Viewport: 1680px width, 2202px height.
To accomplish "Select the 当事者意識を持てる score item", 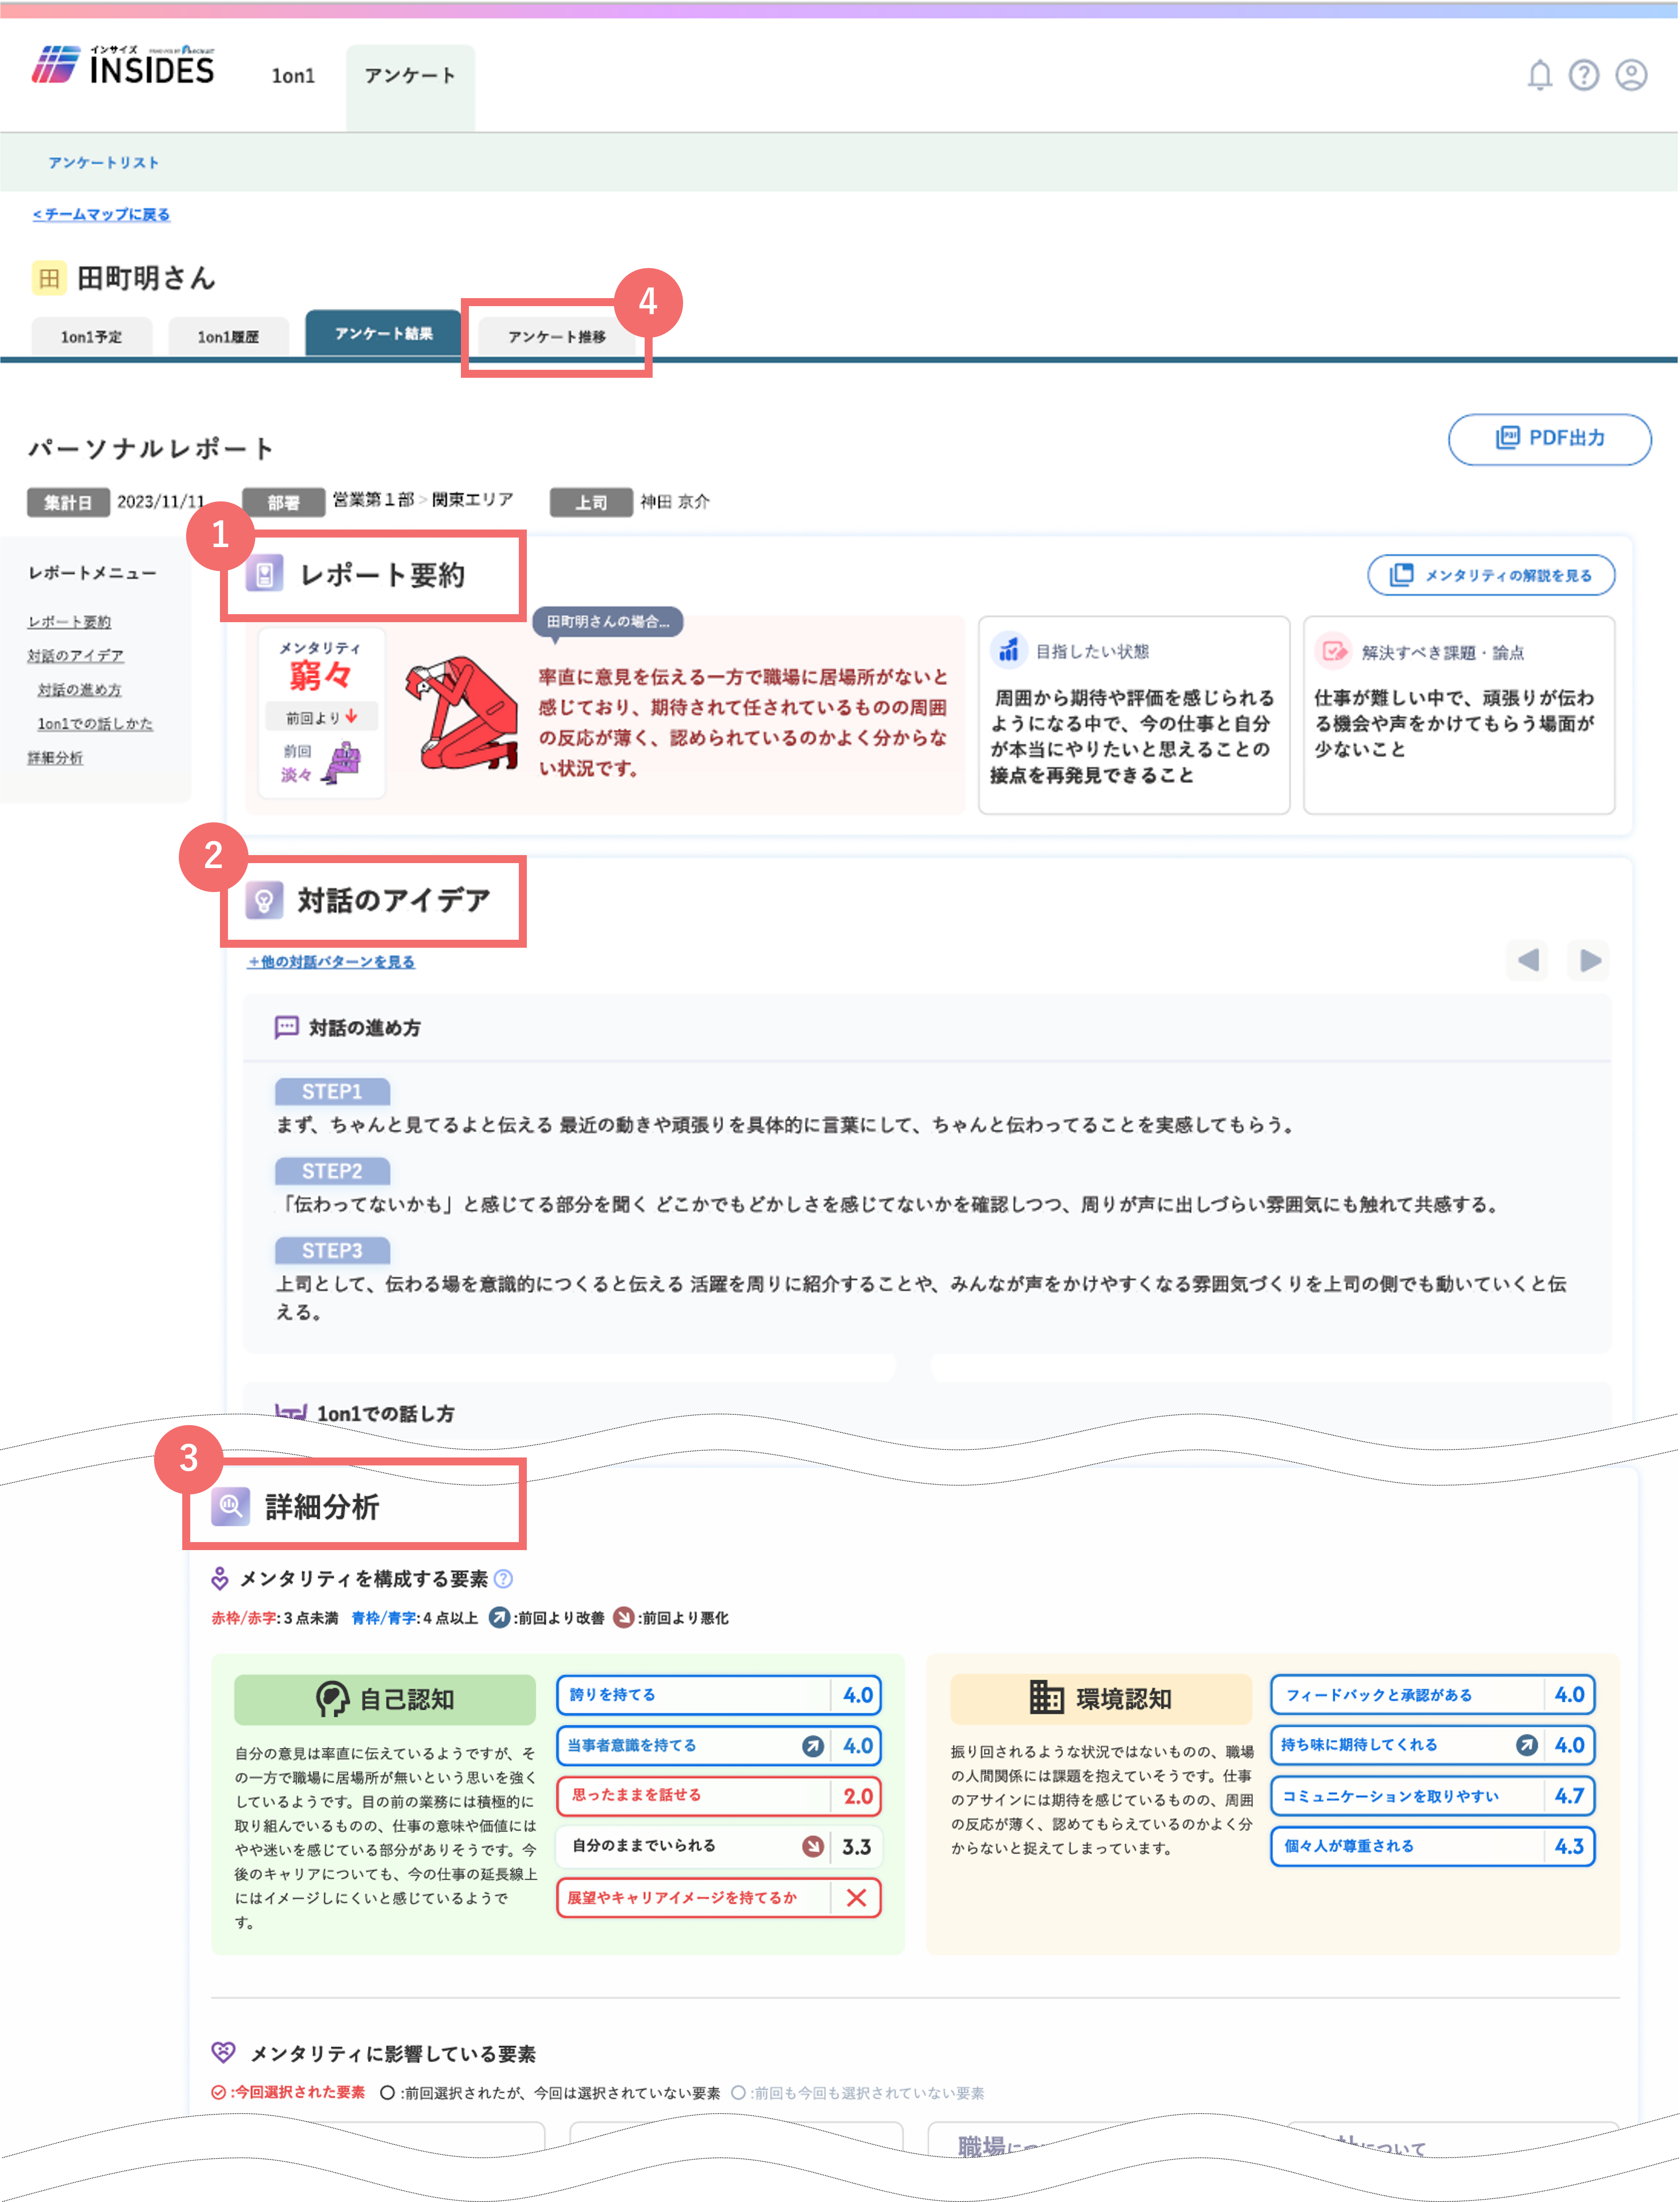I will [719, 1746].
